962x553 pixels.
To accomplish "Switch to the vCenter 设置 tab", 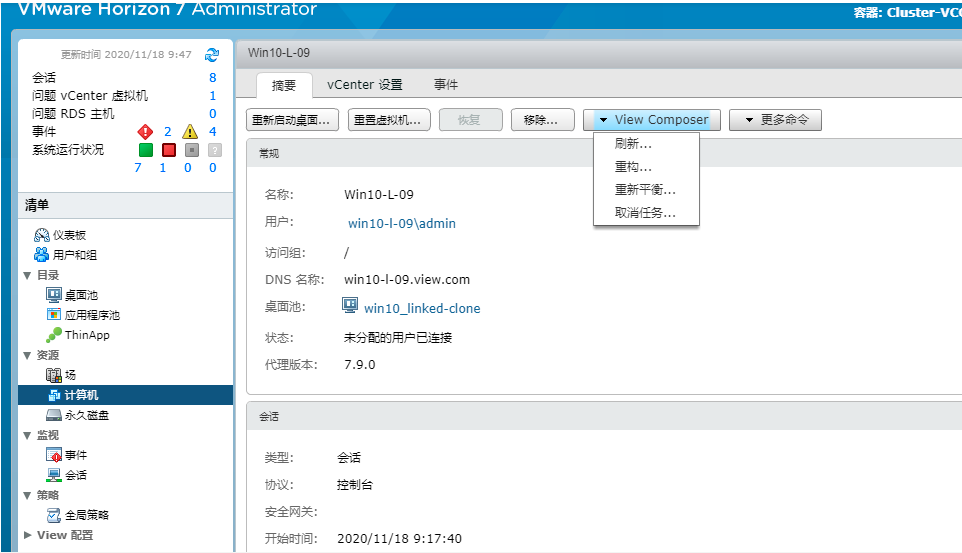I will click(364, 85).
